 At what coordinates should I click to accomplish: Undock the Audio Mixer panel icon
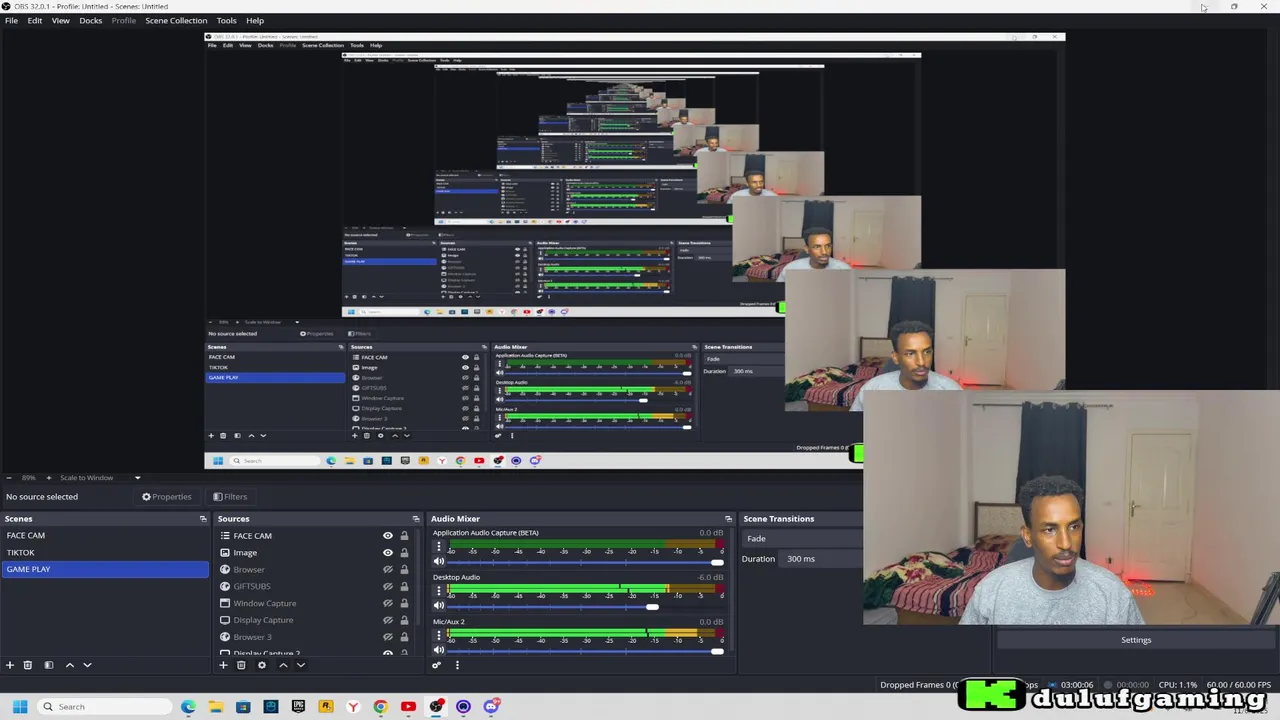[728, 519]
